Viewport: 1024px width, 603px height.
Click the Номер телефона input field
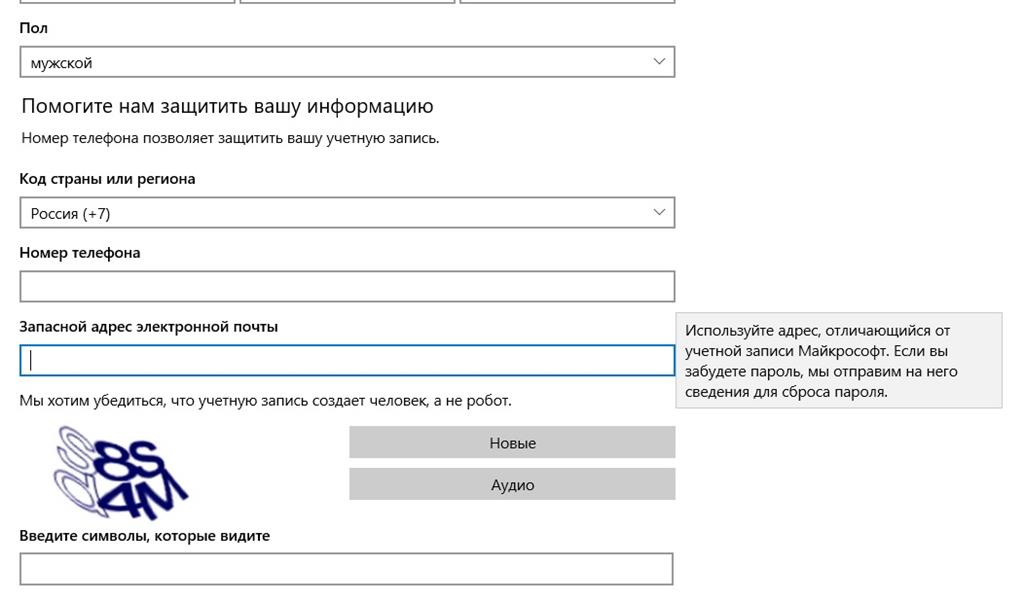(347, 287)
